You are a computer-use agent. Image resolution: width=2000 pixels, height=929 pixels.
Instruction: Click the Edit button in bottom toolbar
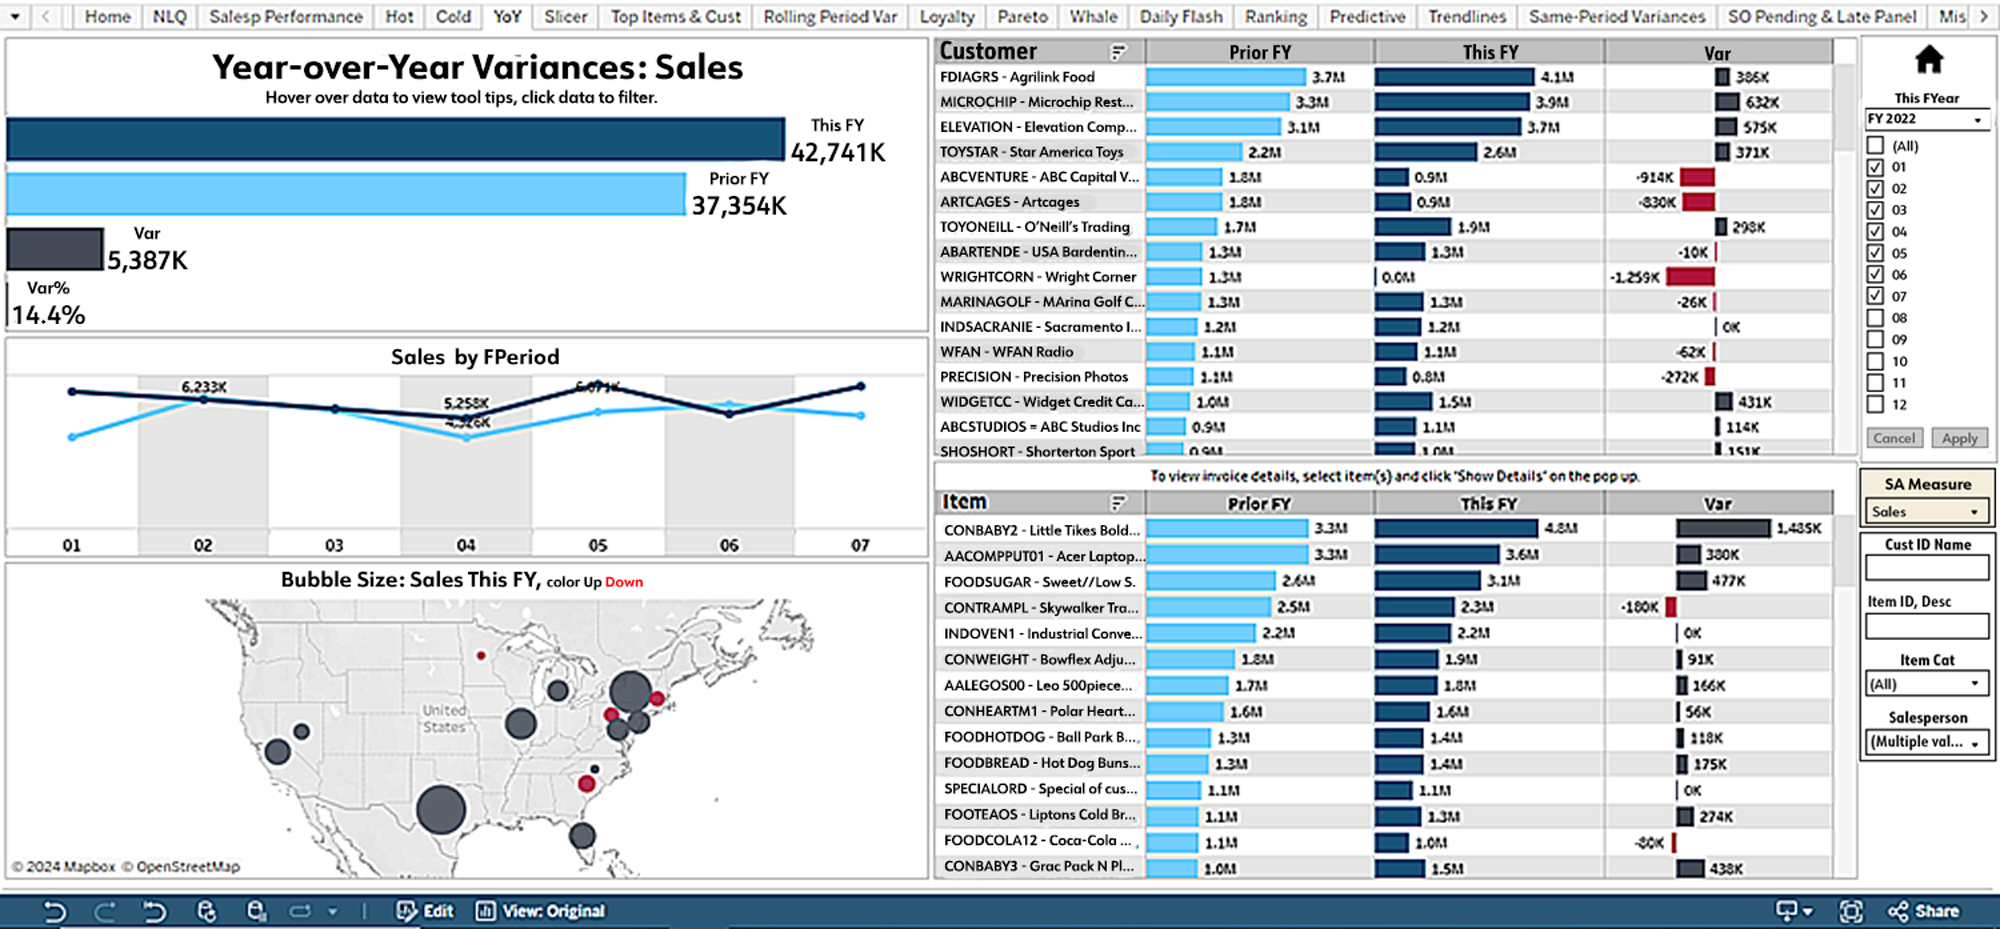(425, 911)
